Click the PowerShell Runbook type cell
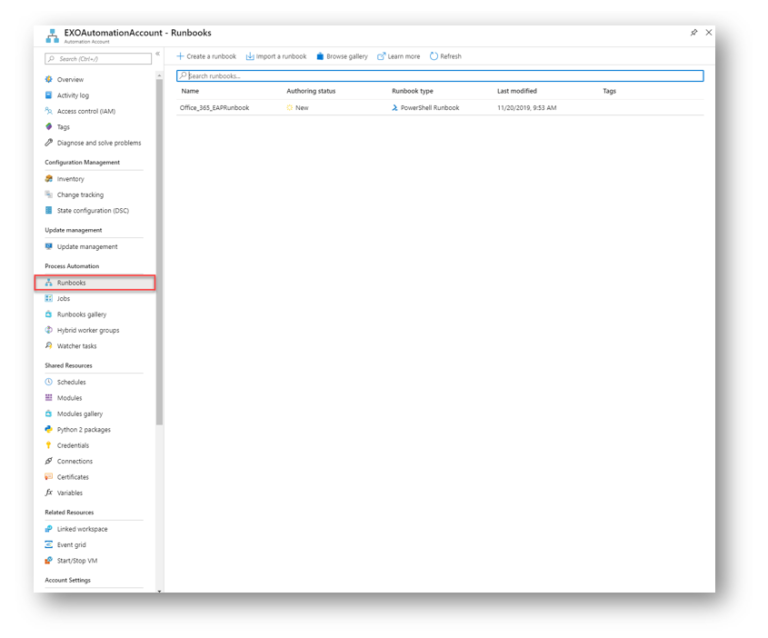 coord(426,108)
